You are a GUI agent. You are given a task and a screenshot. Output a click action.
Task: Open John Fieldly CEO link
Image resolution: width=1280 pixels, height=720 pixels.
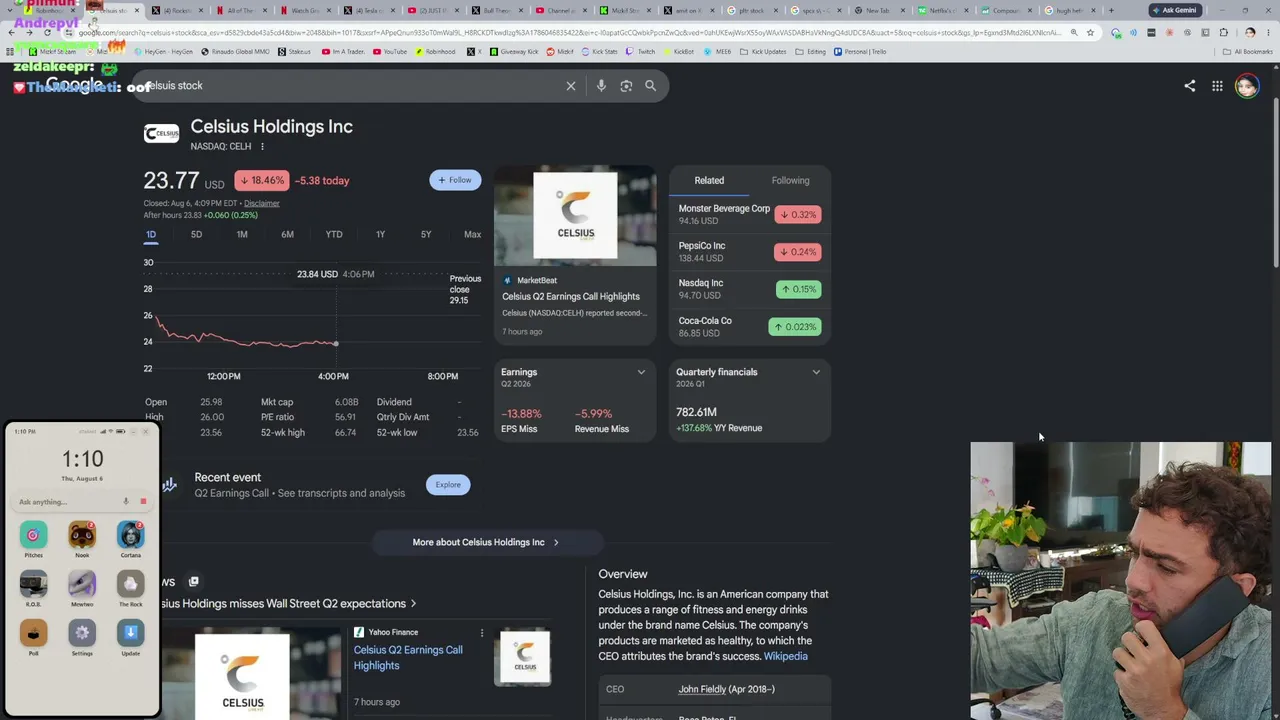pos(702,689)
